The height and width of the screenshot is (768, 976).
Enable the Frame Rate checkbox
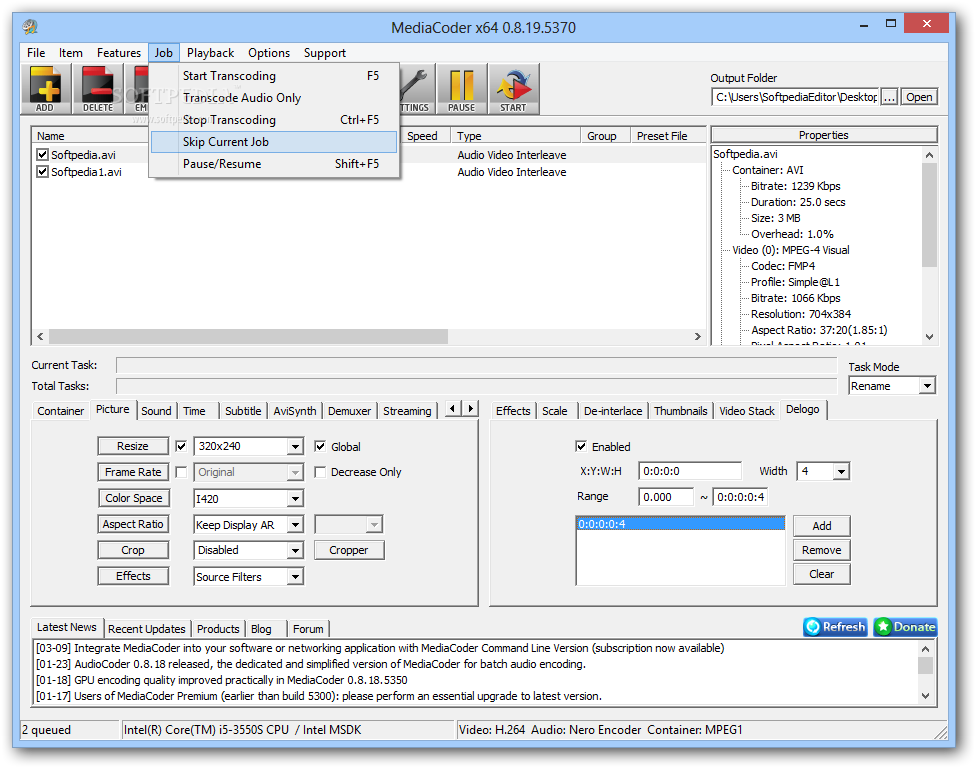[181, 472]
